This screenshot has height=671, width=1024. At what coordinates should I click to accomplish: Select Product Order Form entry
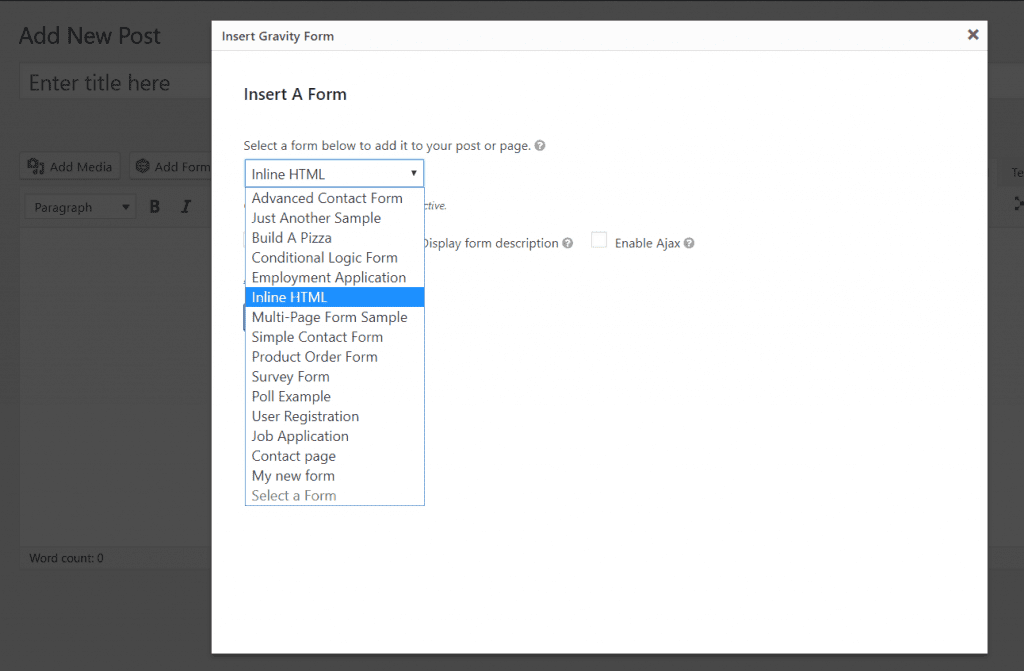click(x=334, y=357)
